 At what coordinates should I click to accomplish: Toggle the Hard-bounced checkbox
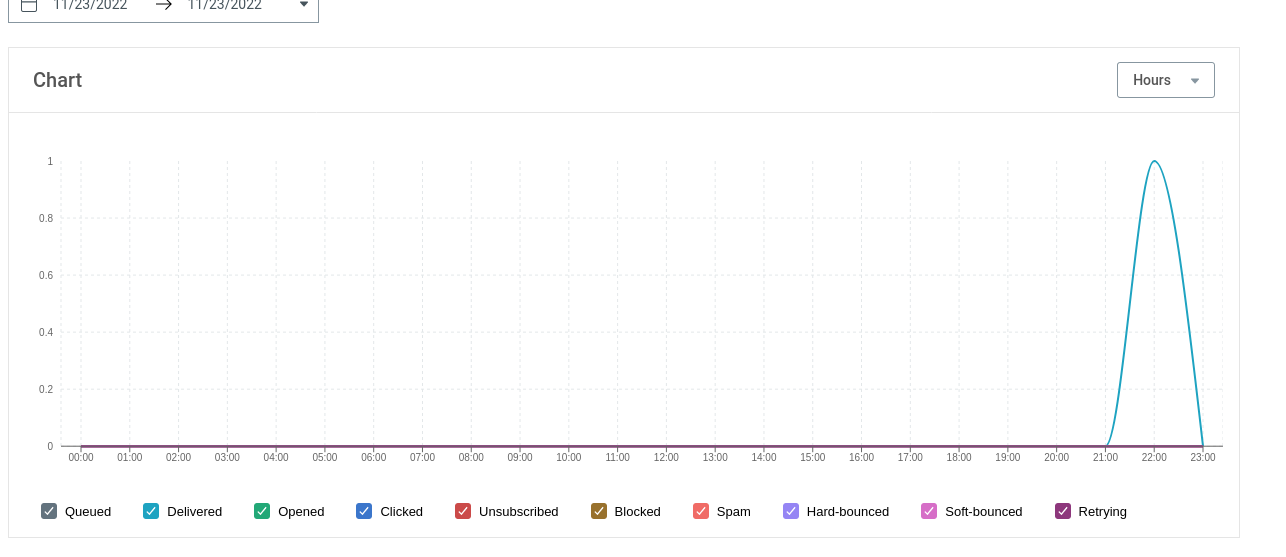coord(791,511)
